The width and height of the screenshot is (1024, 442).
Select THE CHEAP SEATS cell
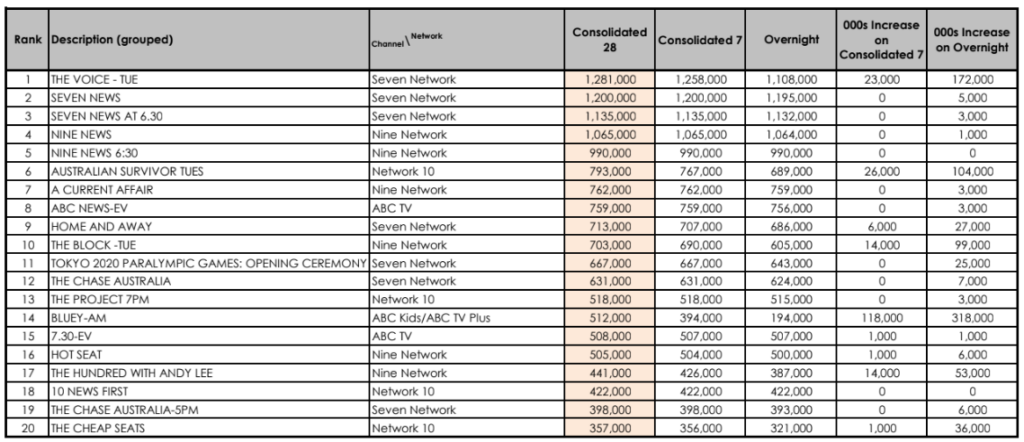coord(208,428)
